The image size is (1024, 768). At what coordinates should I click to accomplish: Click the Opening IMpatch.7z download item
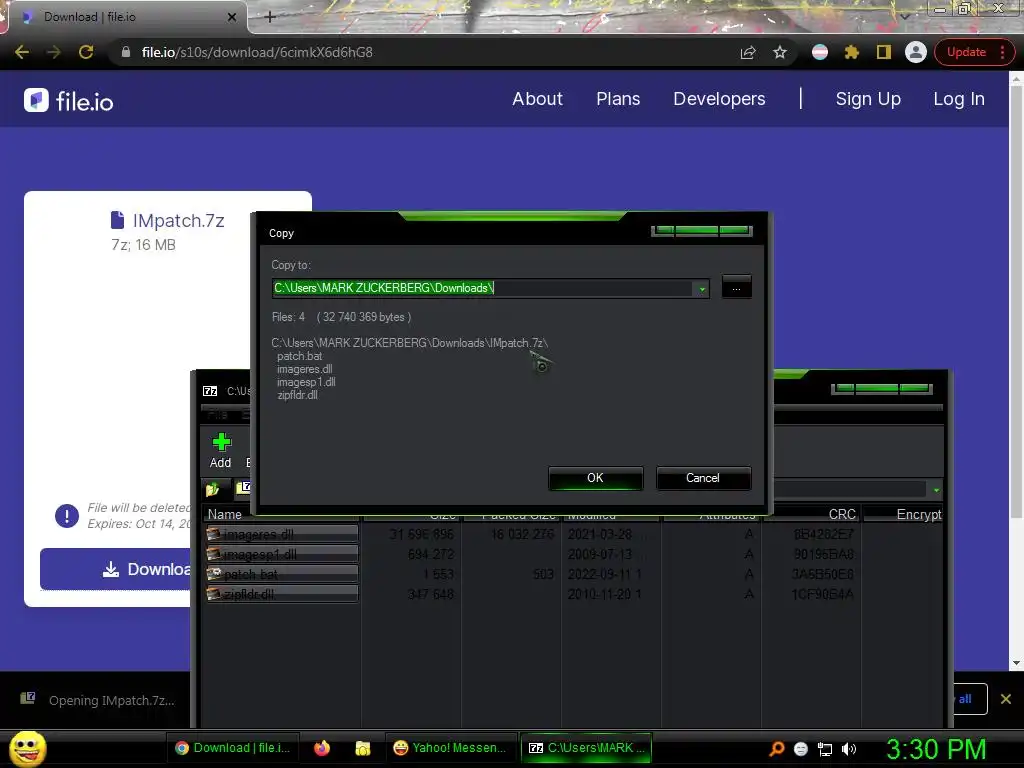click(98, 700)
